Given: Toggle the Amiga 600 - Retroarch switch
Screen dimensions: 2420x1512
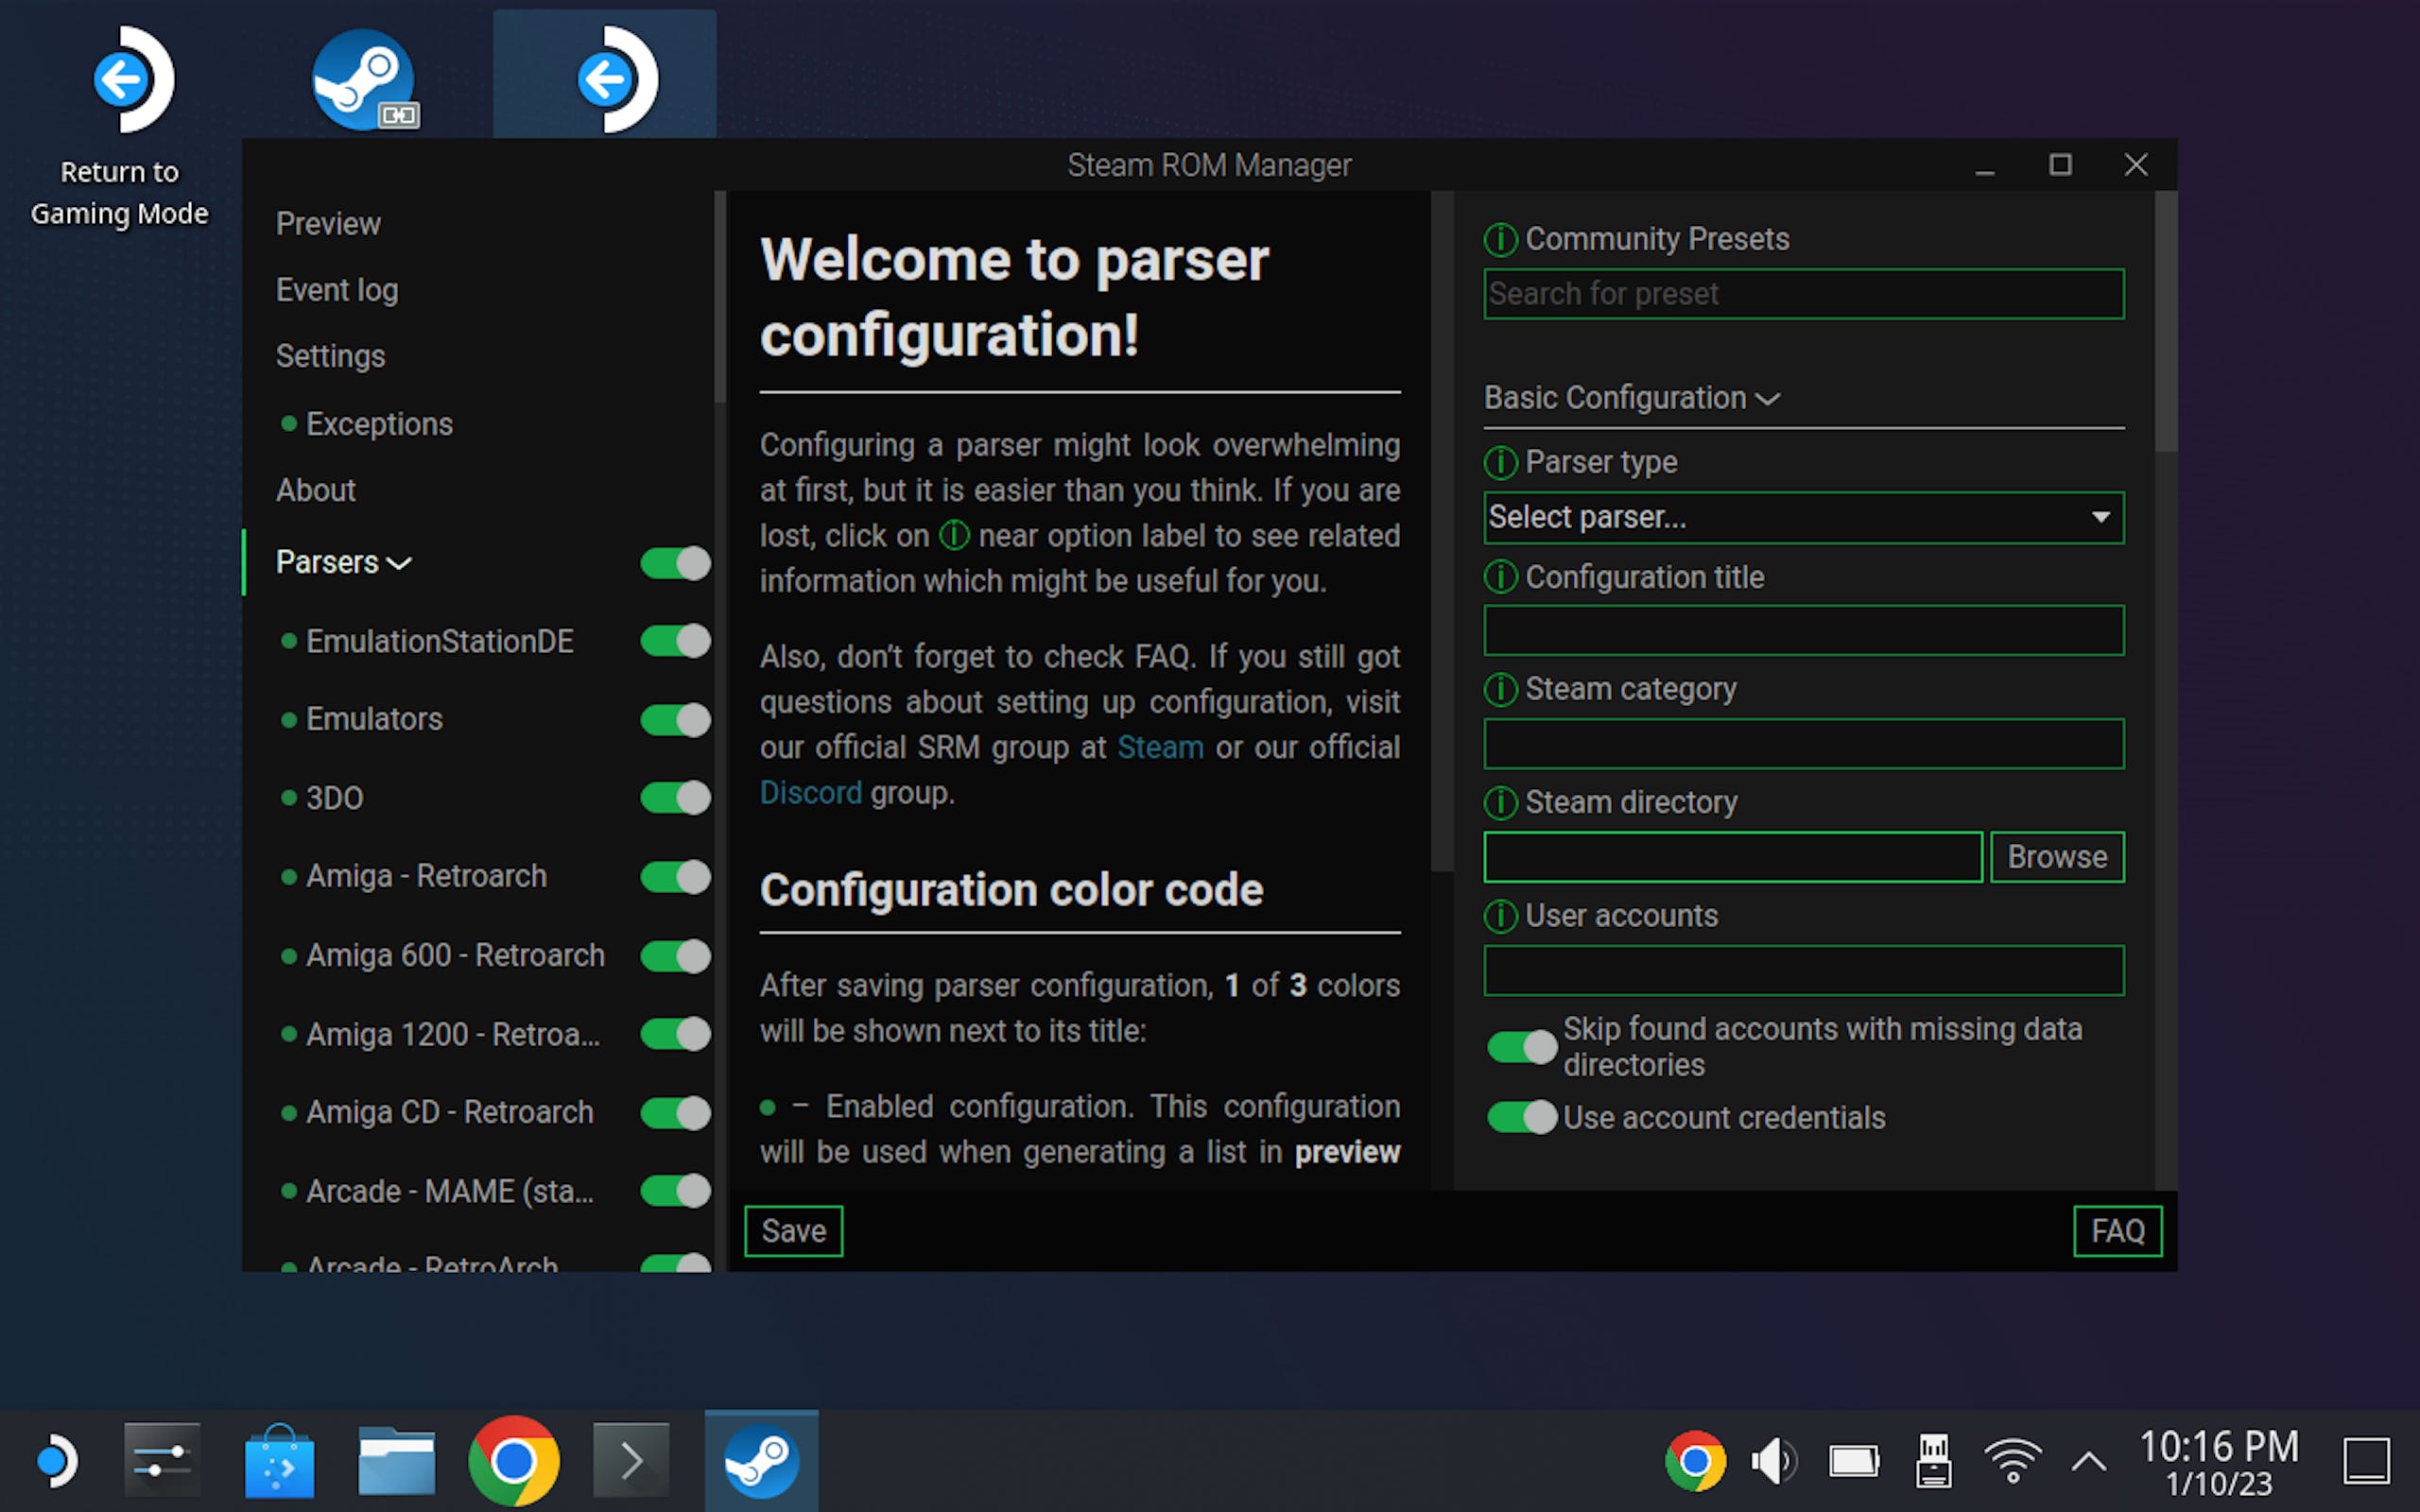Looking at the screenshot, I should tap(675, 956).
